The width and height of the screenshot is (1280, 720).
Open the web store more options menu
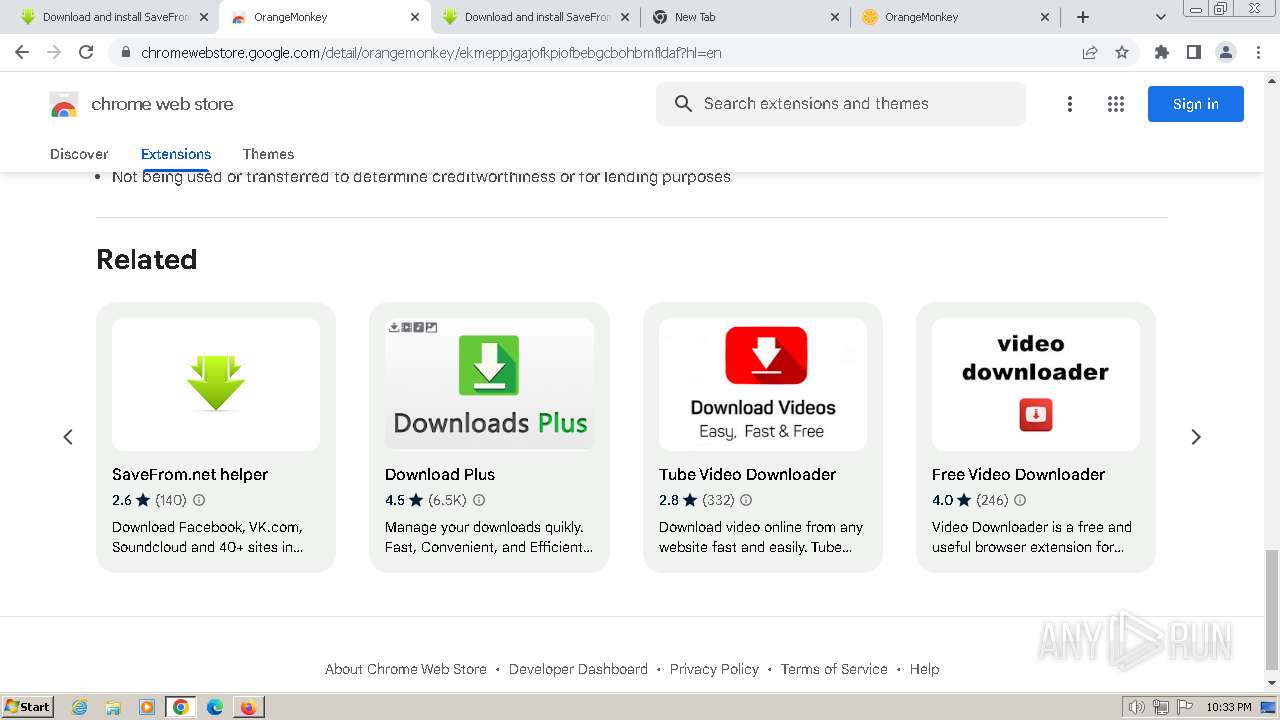[x=1070, y=104]
